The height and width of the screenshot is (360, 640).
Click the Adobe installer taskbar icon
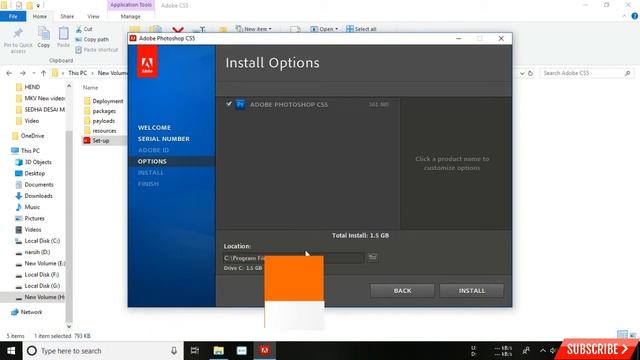pos(264,351)
